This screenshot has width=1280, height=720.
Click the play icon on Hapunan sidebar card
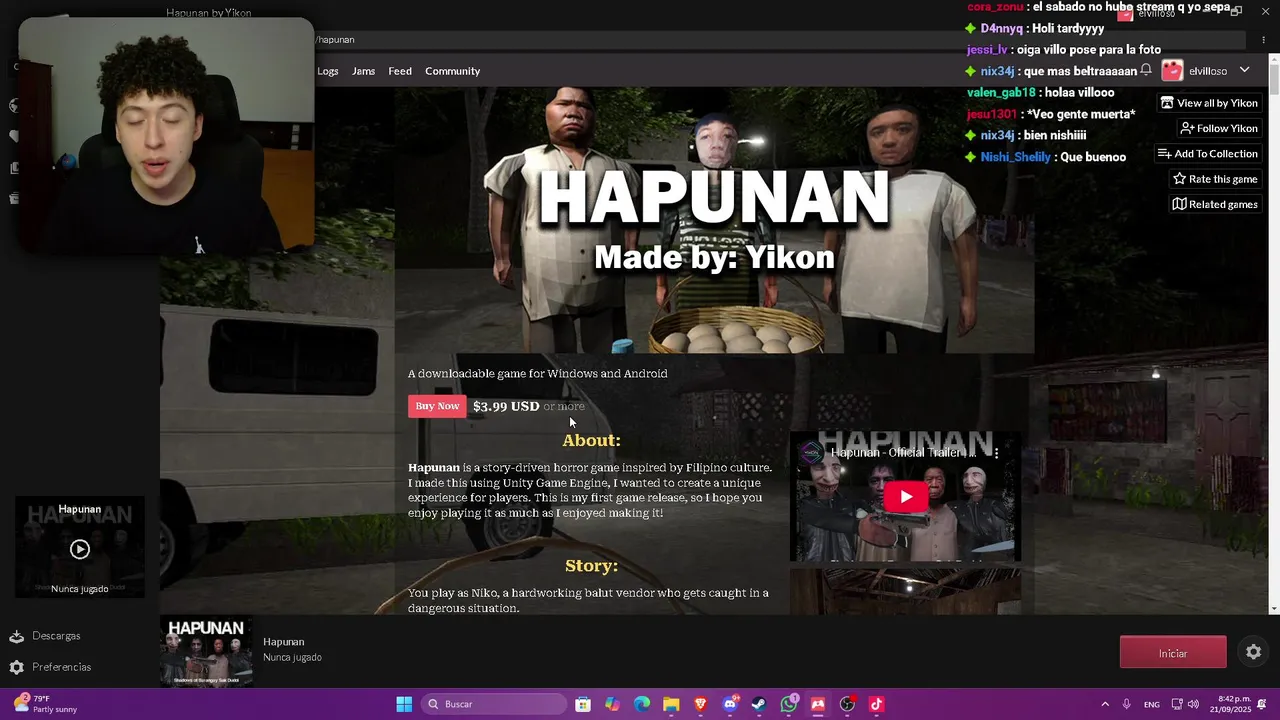tap(80, 549)
